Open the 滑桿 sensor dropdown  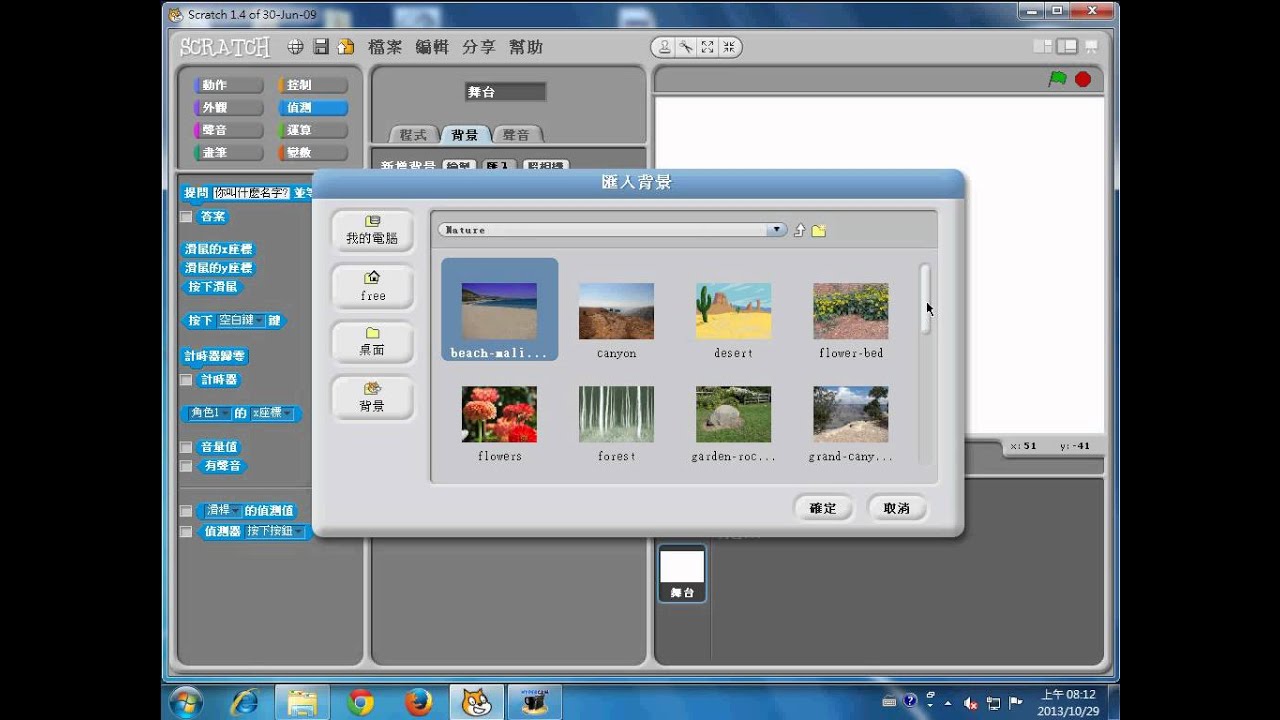coord(223,511)
